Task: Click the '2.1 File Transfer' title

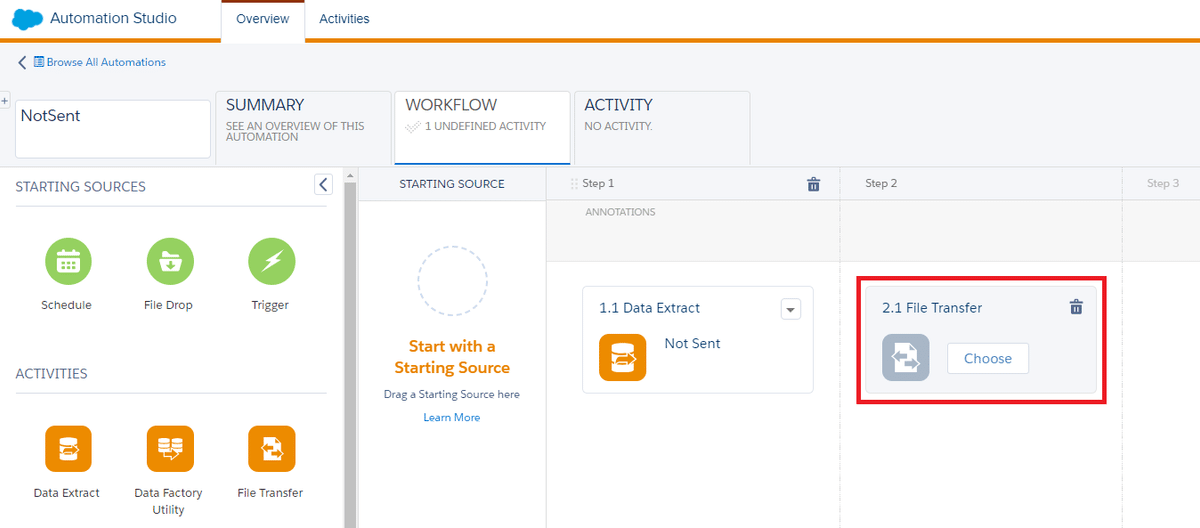Action: click(932, 308)
